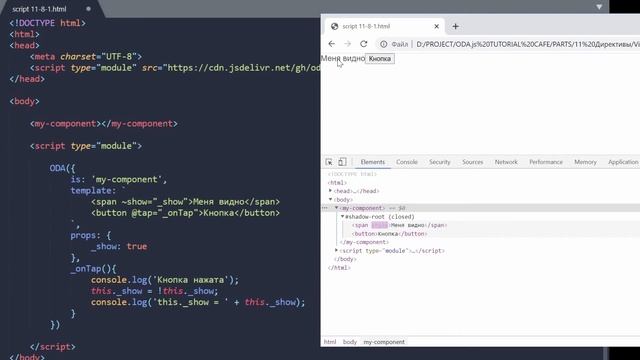Viewport: 640px width, 360px height.
Task: Toggle the DevTools device toolbar icon
Action: [x=342, y=162]
